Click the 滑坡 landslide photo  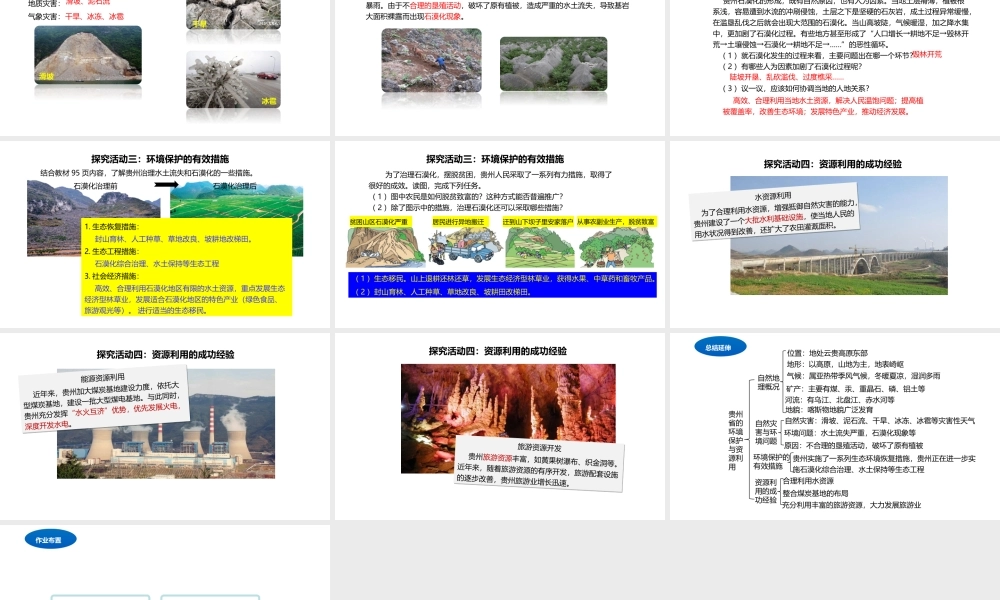coord(88,55)
